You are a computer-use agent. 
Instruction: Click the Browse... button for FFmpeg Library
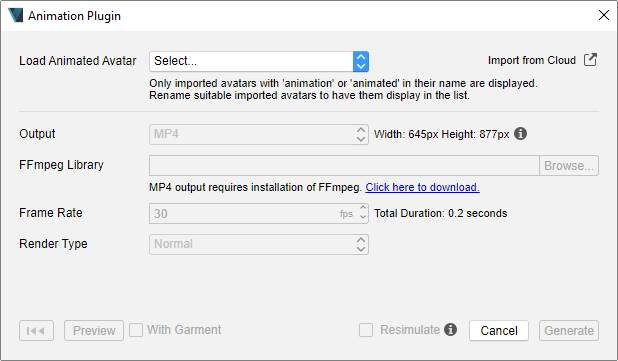click(x=569, y=166)
